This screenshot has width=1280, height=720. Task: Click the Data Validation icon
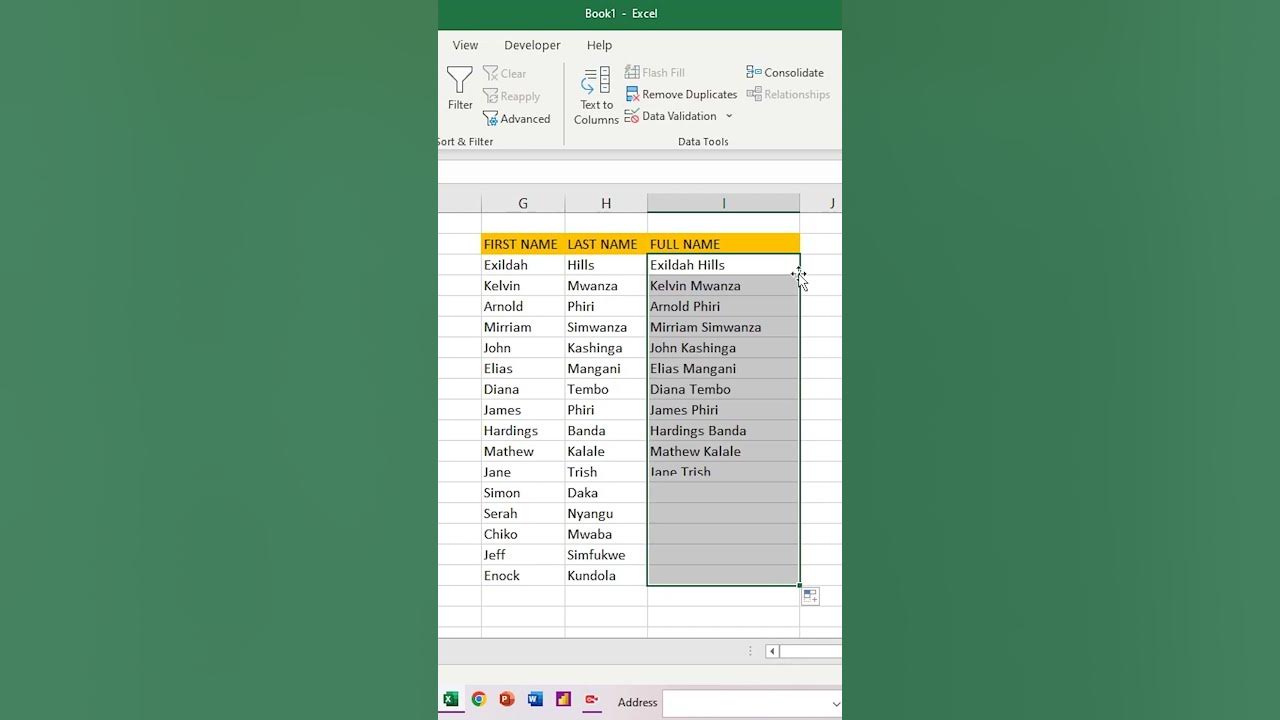pos(632,116)
